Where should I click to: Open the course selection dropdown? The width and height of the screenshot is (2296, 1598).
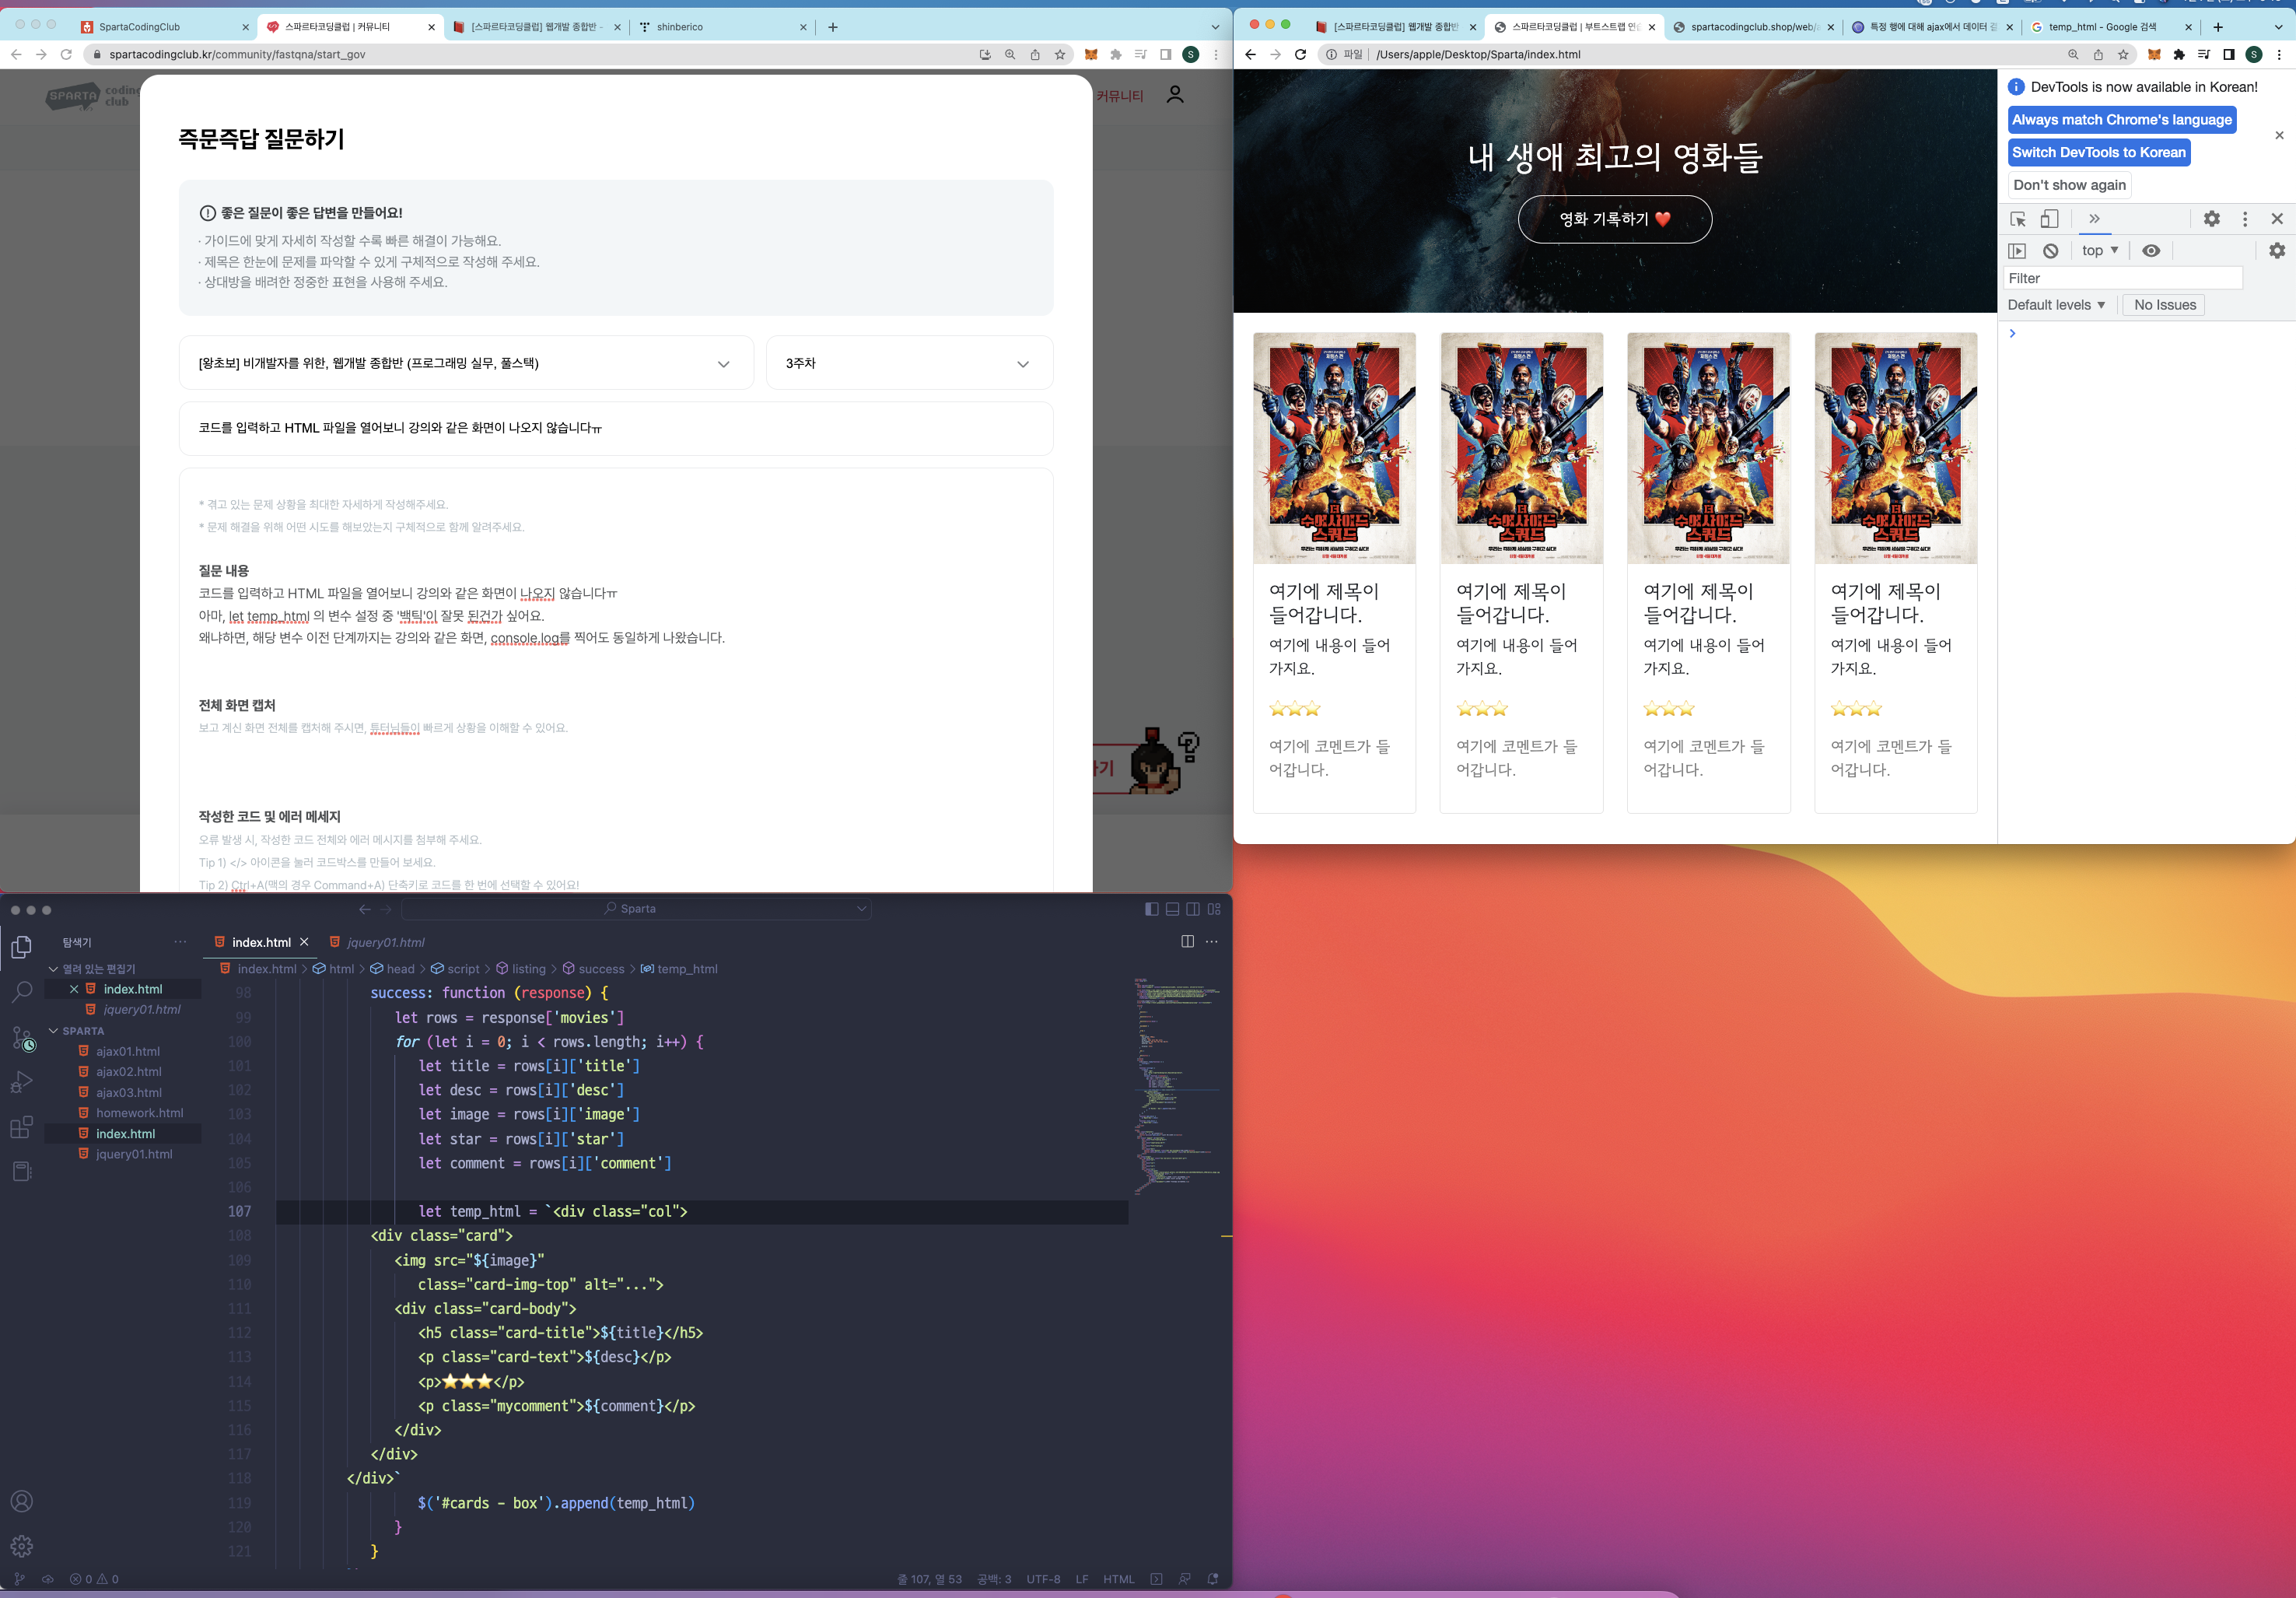(x=466, y=363)
